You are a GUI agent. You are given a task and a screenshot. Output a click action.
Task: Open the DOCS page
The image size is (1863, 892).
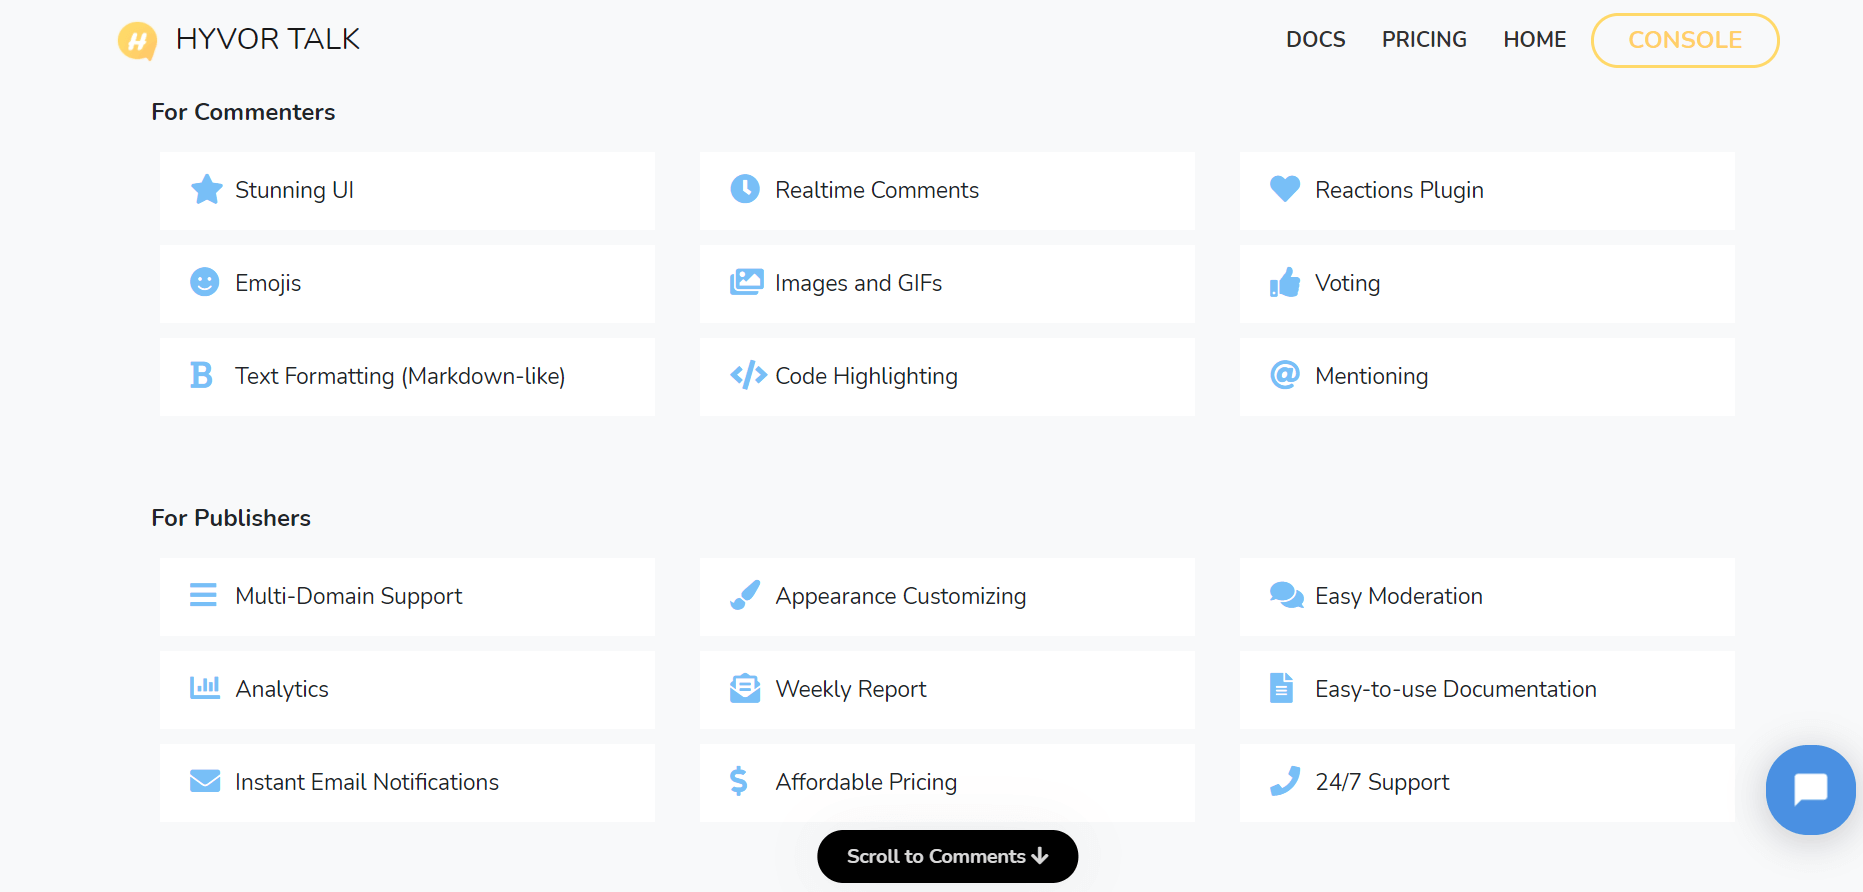click(x=1316, y=40)
